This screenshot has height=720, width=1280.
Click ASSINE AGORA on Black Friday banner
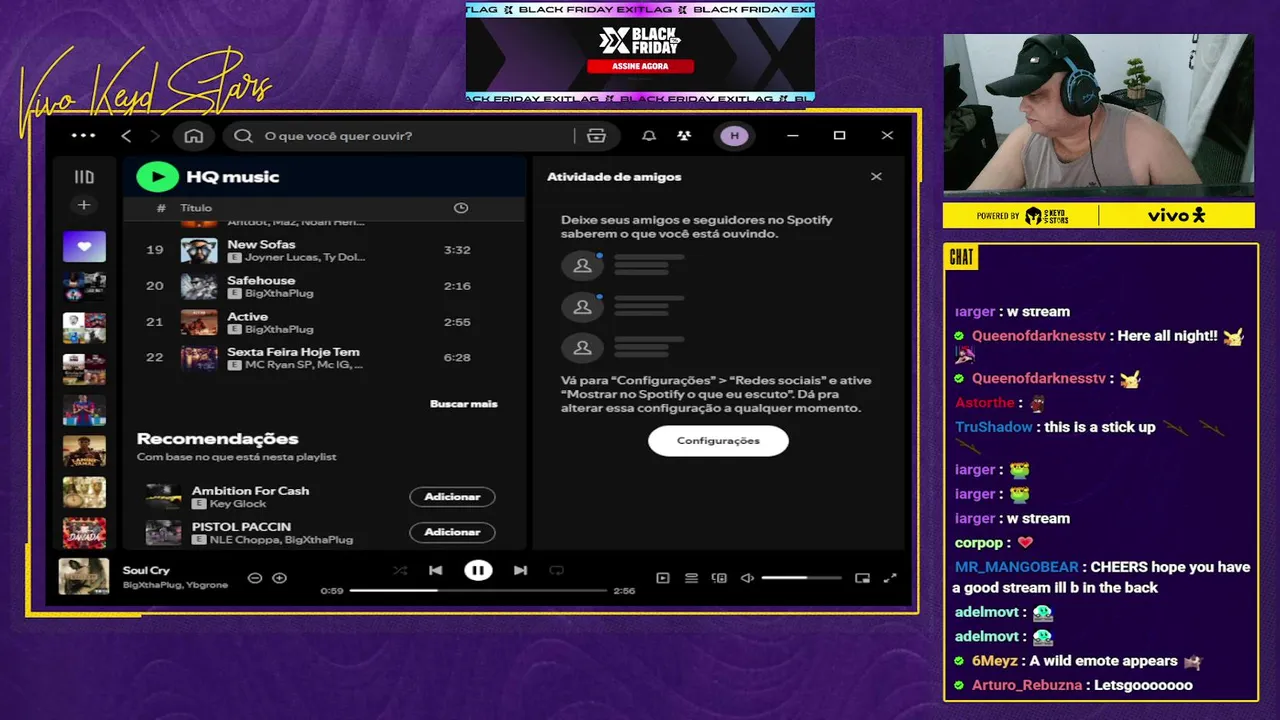click(640, 66)
